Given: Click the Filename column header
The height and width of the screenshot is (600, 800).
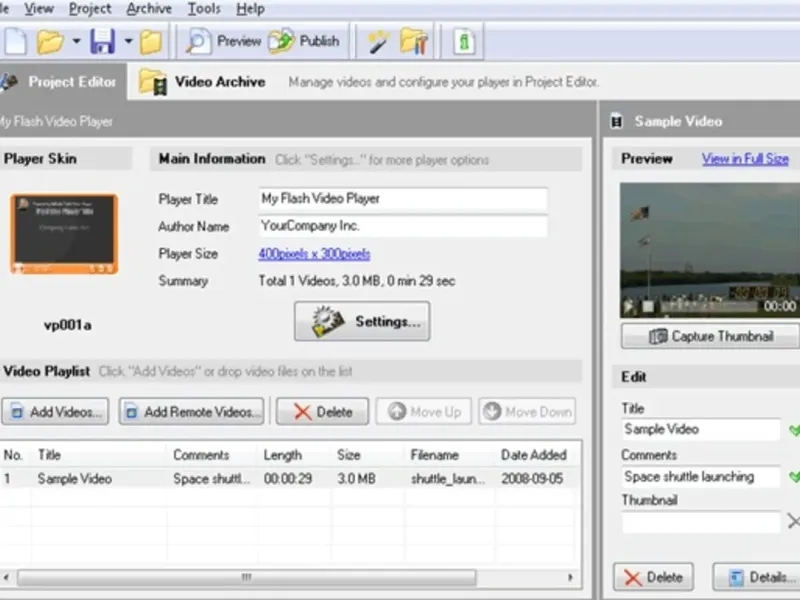Looking at the screenshot, I should point(451,455).
